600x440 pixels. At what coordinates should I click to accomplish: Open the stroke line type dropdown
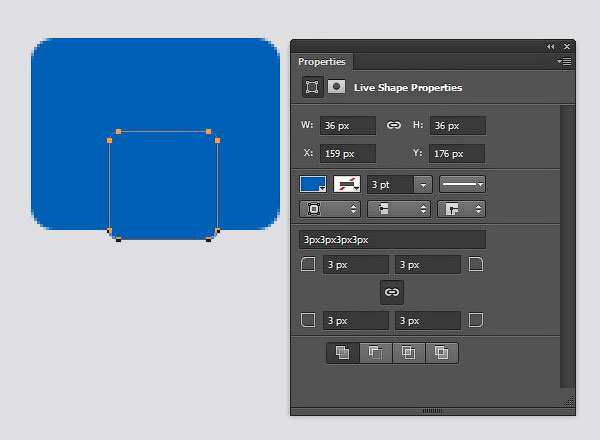coord(462,184)
